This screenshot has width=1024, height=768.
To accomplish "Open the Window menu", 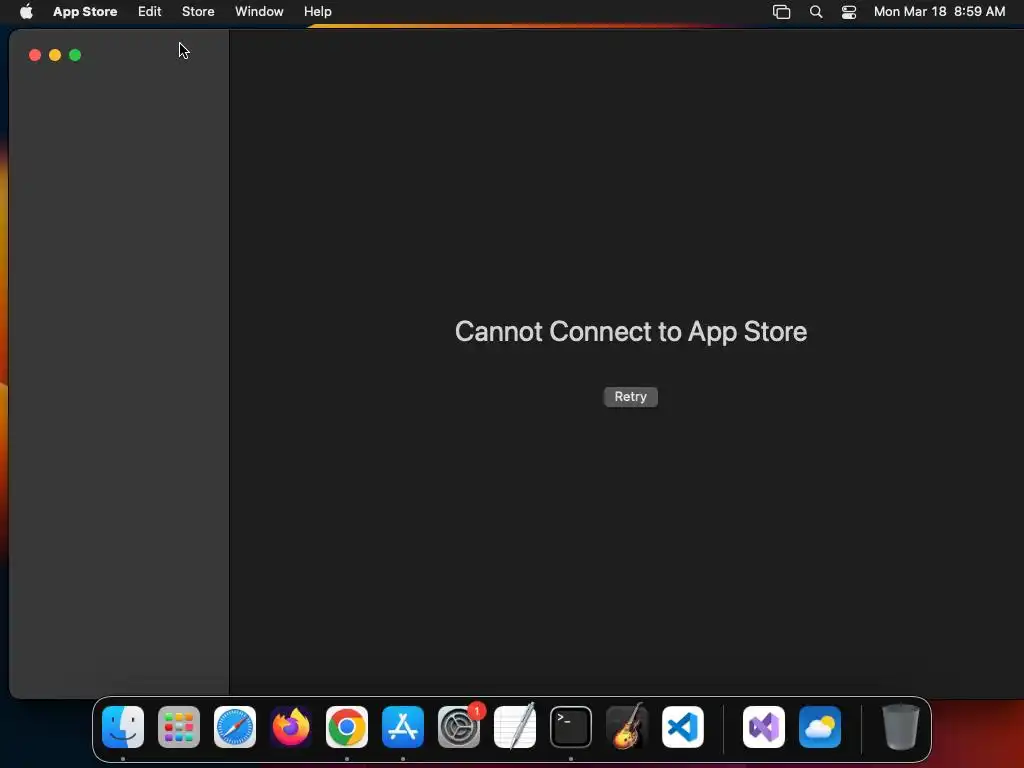I will (259, 12).
